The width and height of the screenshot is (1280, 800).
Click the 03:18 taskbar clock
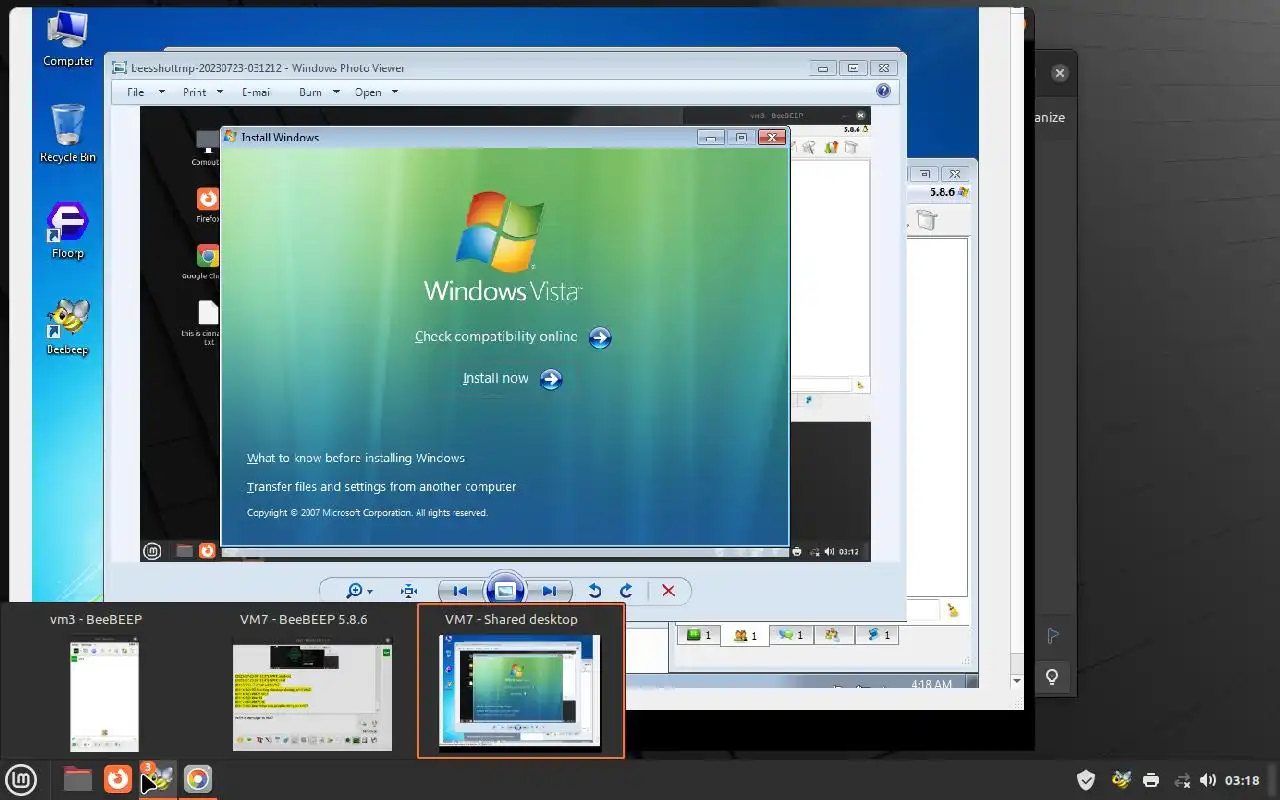[1242, 780]
